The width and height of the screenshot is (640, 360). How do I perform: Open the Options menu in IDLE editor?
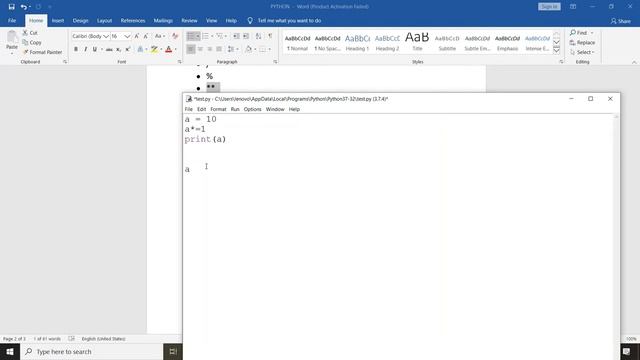(252, 109)
